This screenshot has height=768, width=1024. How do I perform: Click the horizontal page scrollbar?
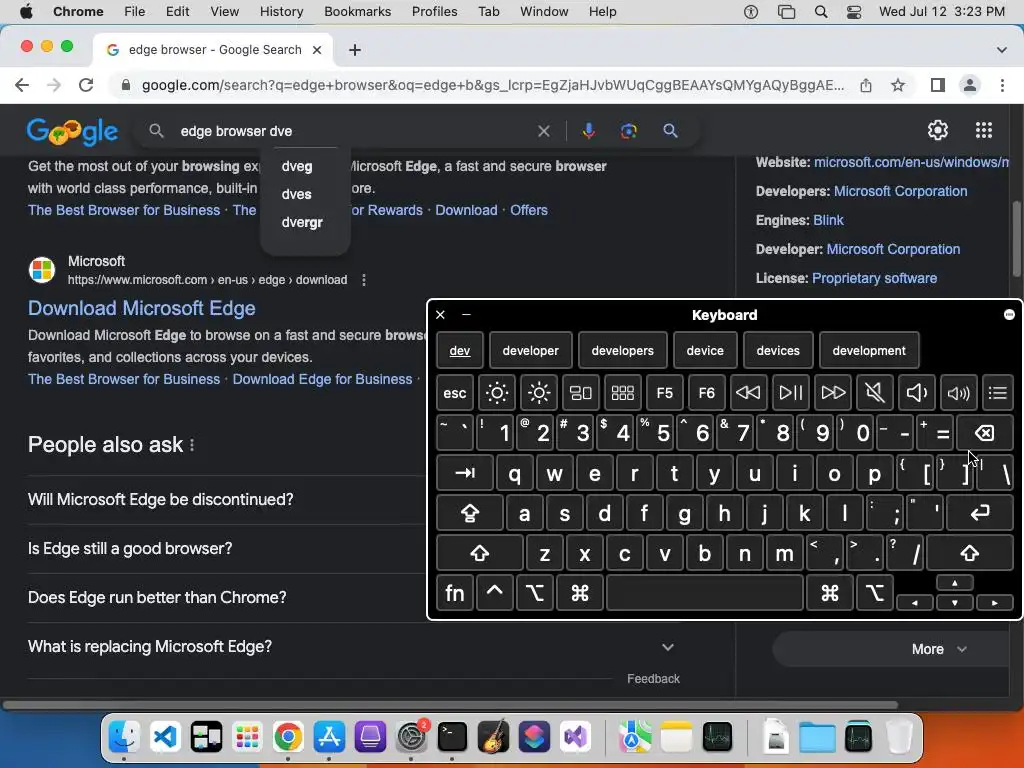(x=451, y=705)
